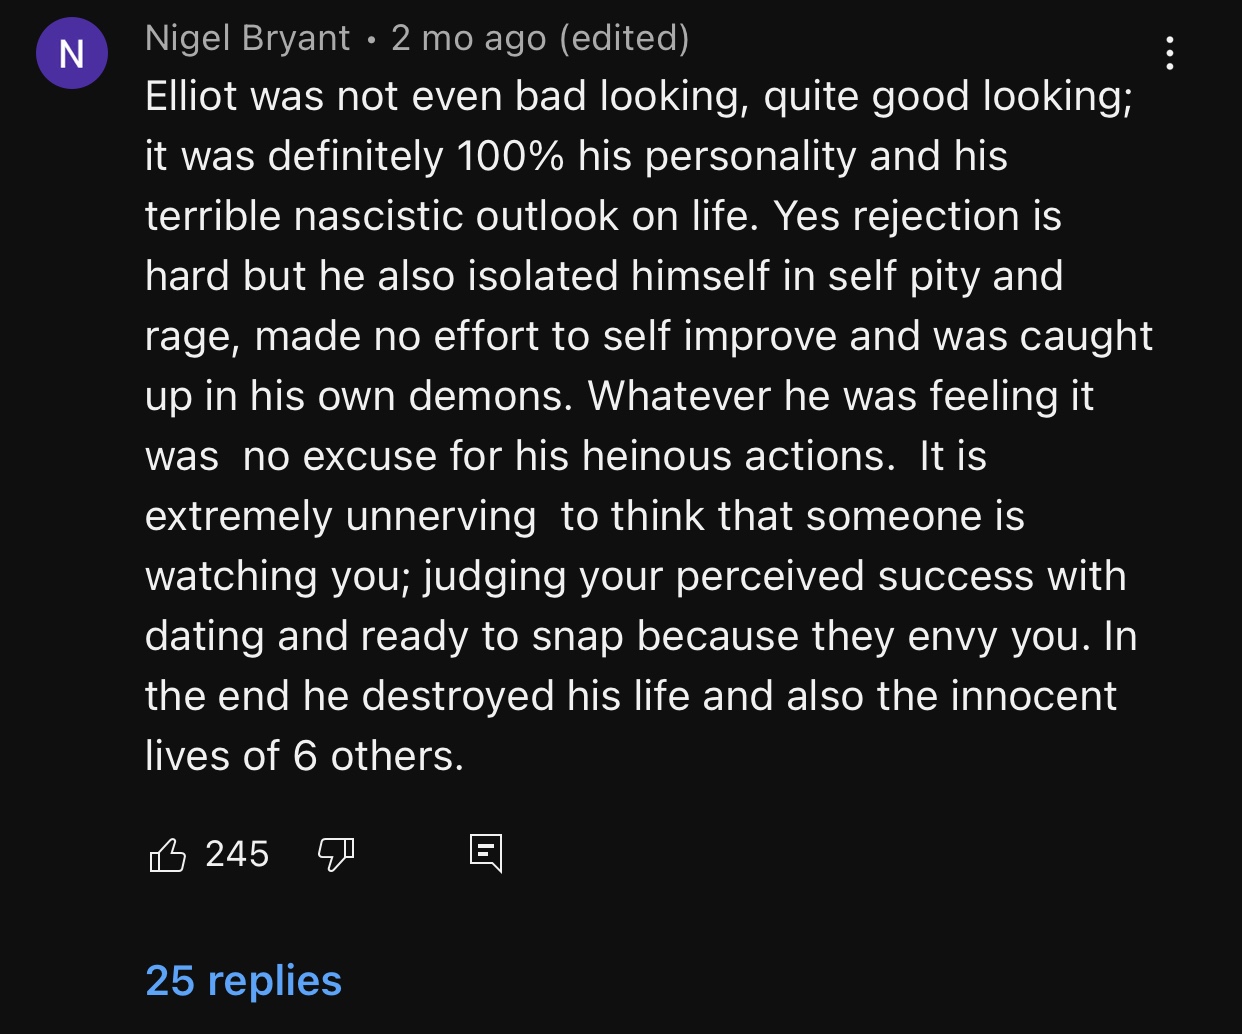Tap the line beginning "hard but he also"

tap(604, 277)
